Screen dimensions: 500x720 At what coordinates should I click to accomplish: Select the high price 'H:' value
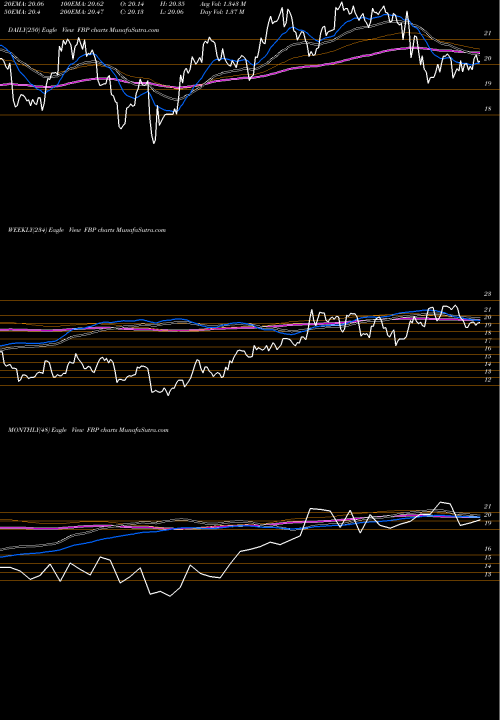173,4
